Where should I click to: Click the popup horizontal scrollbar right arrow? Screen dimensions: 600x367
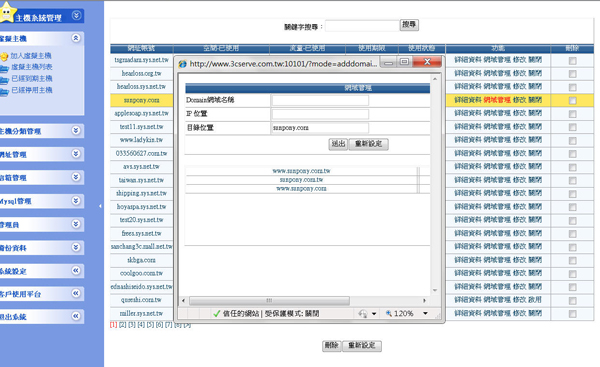pos(424,300)
